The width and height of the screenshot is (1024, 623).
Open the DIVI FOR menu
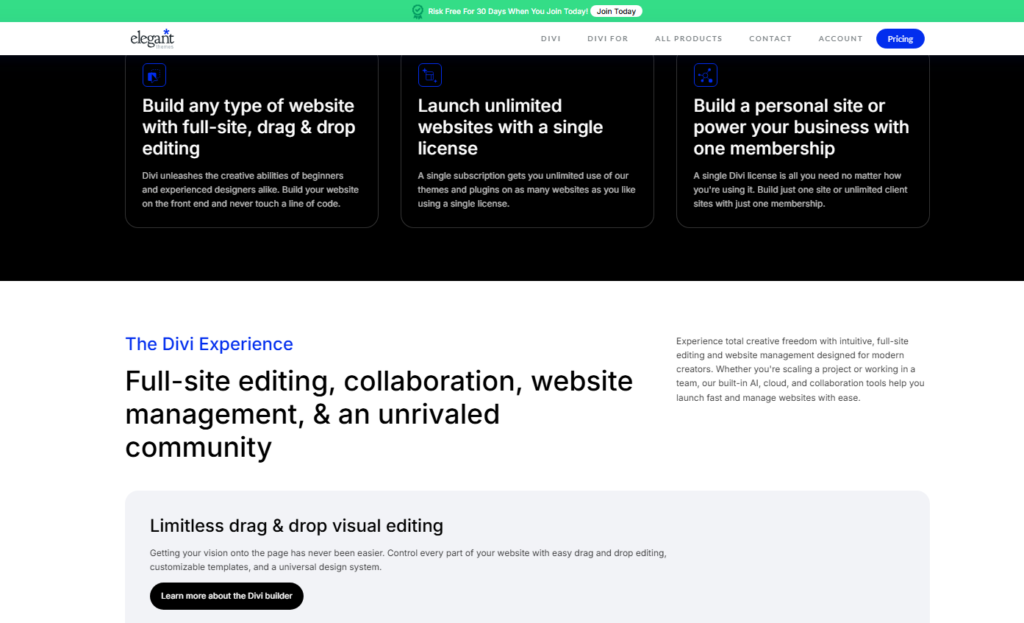click(607, 39)
